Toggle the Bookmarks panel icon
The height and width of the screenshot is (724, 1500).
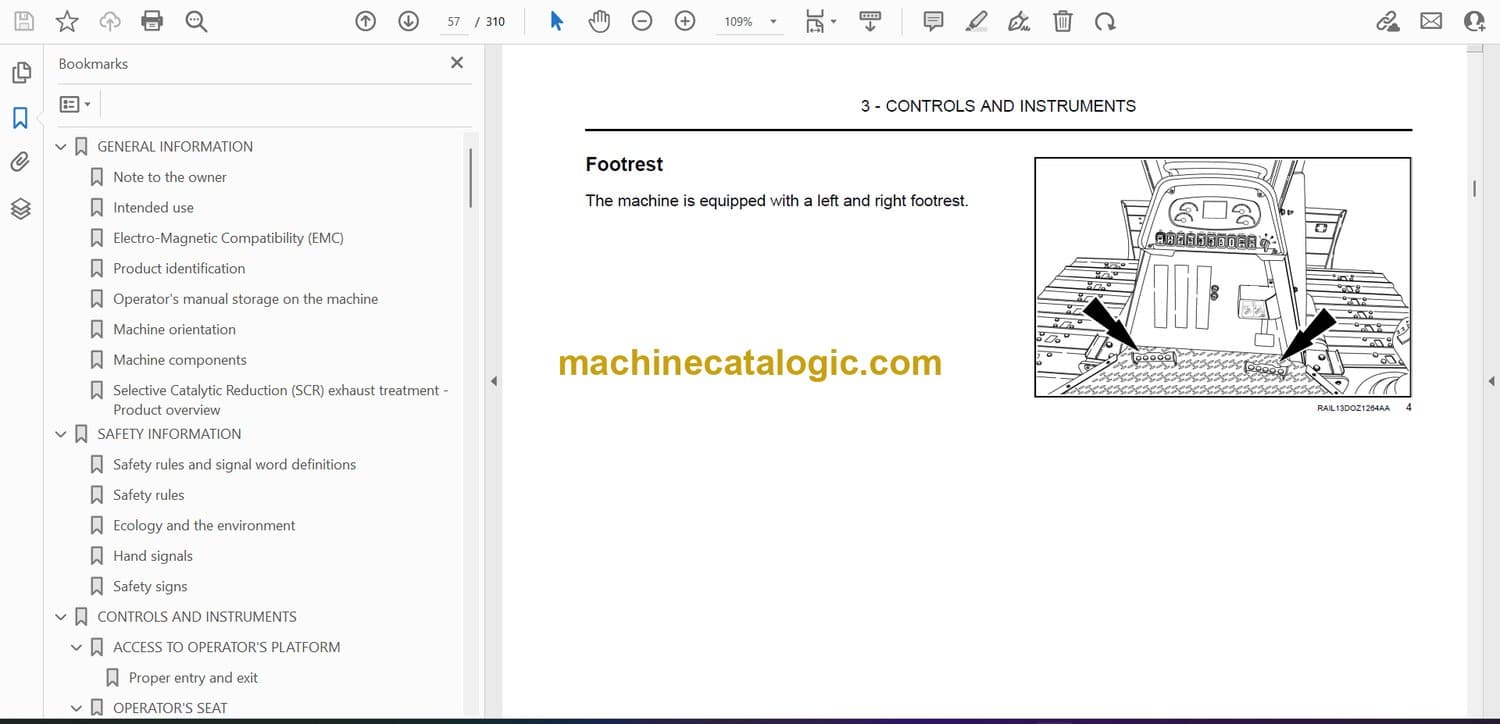coord(21,118)
